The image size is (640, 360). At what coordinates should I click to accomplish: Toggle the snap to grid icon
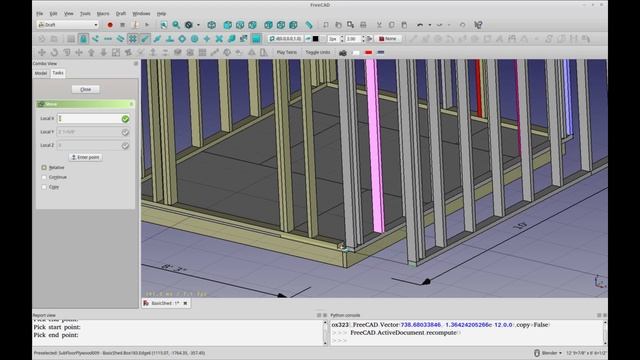133,39
